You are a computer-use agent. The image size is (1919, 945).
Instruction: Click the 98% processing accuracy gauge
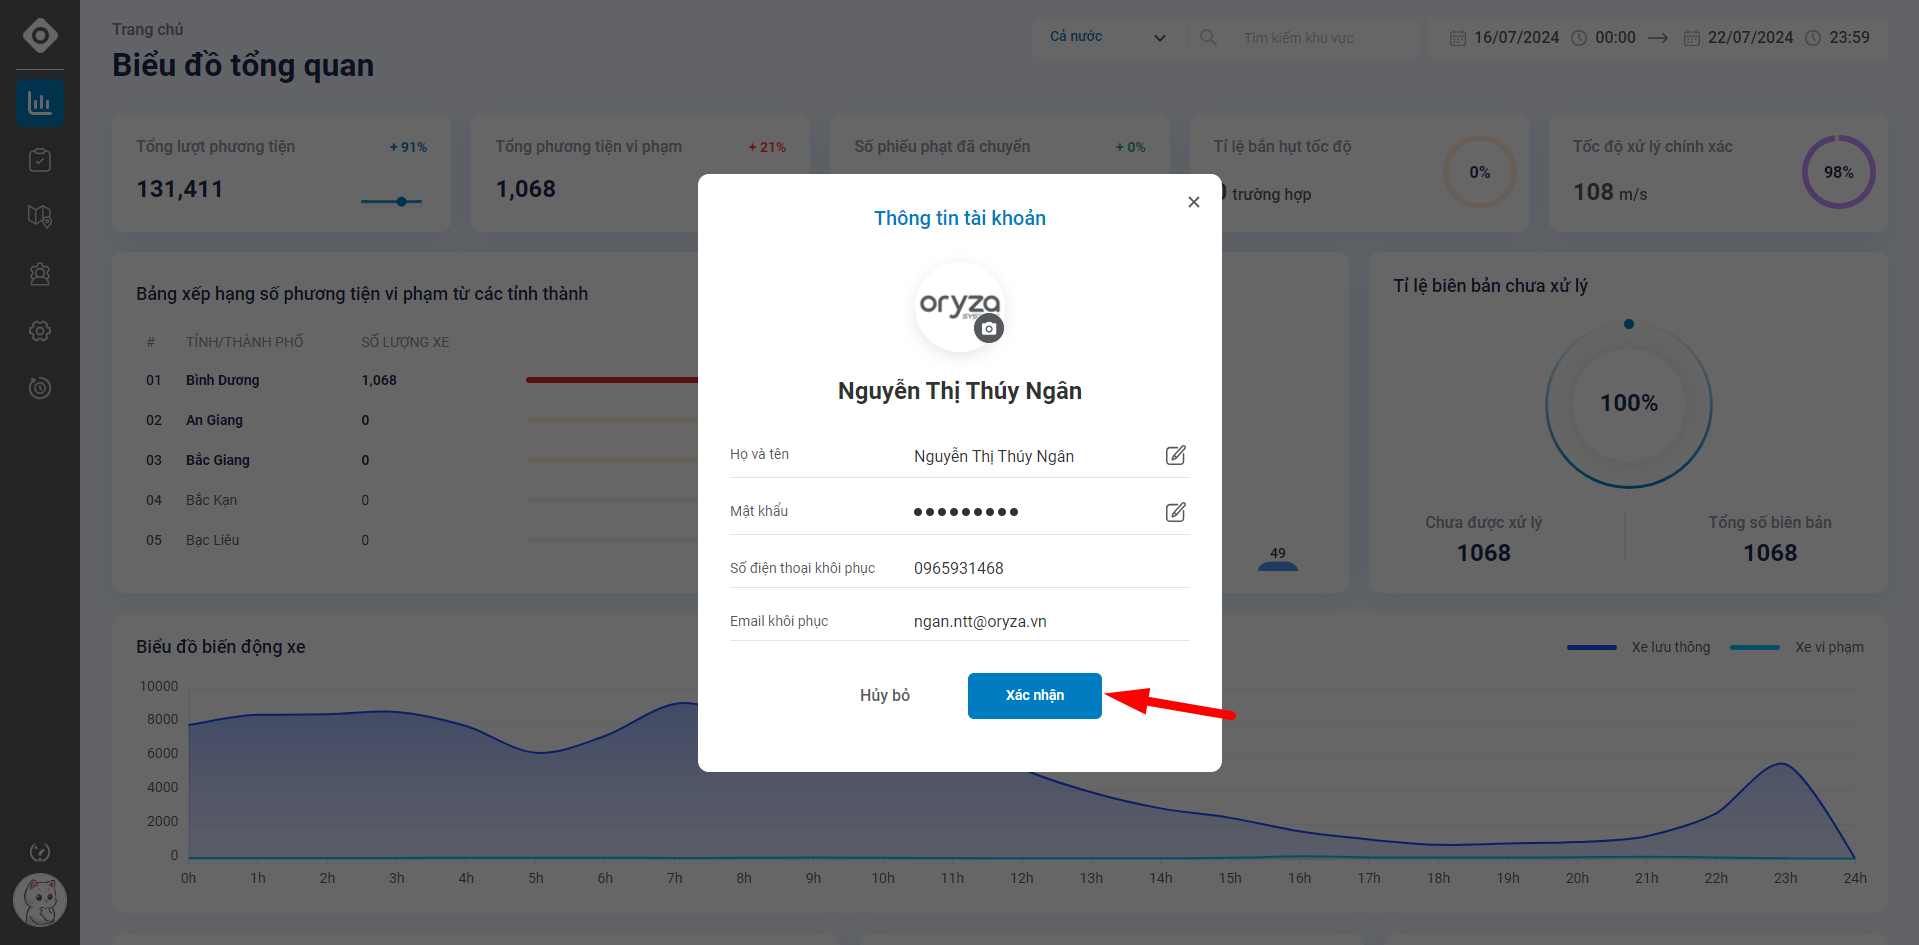[1838, 172]
